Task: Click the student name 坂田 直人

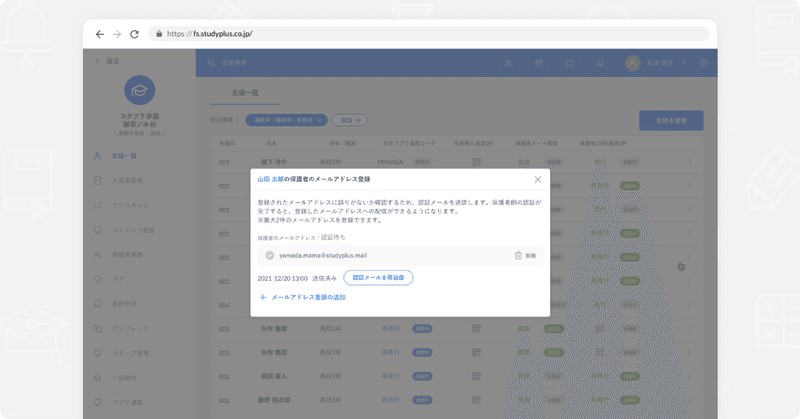Action: coord(274,377)
